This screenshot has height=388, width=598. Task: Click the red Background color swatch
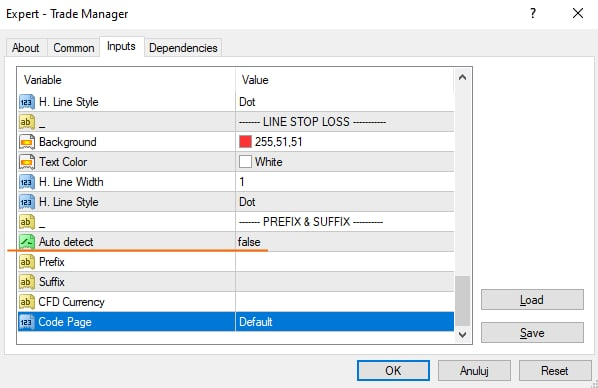click(x=245, y=142)
